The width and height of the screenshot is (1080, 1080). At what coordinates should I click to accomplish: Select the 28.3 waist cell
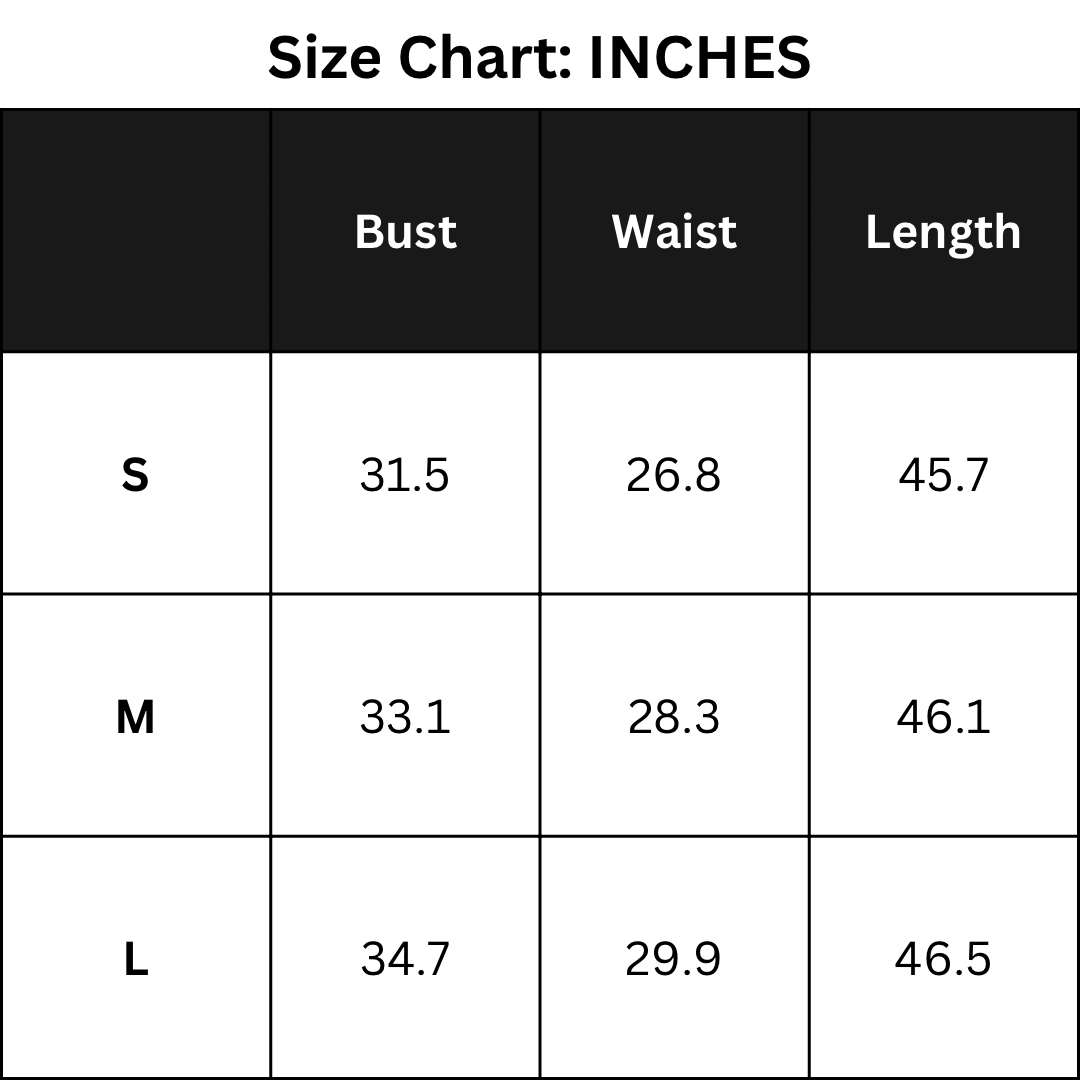point(673,717)
